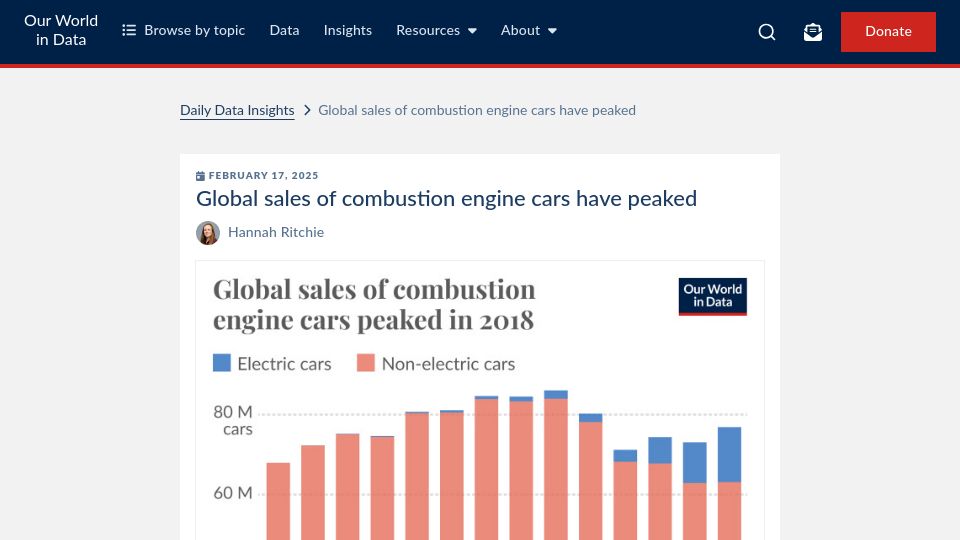Click the '60 M' axis label
The image size is (960, 540).
[x=233, y=493]
